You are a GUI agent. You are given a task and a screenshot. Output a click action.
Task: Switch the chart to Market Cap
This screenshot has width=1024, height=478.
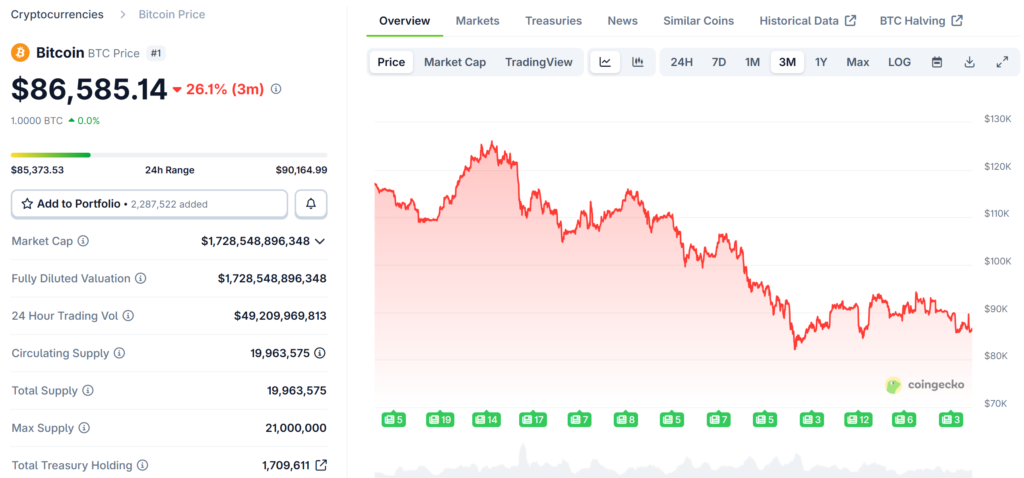[455, 62]
